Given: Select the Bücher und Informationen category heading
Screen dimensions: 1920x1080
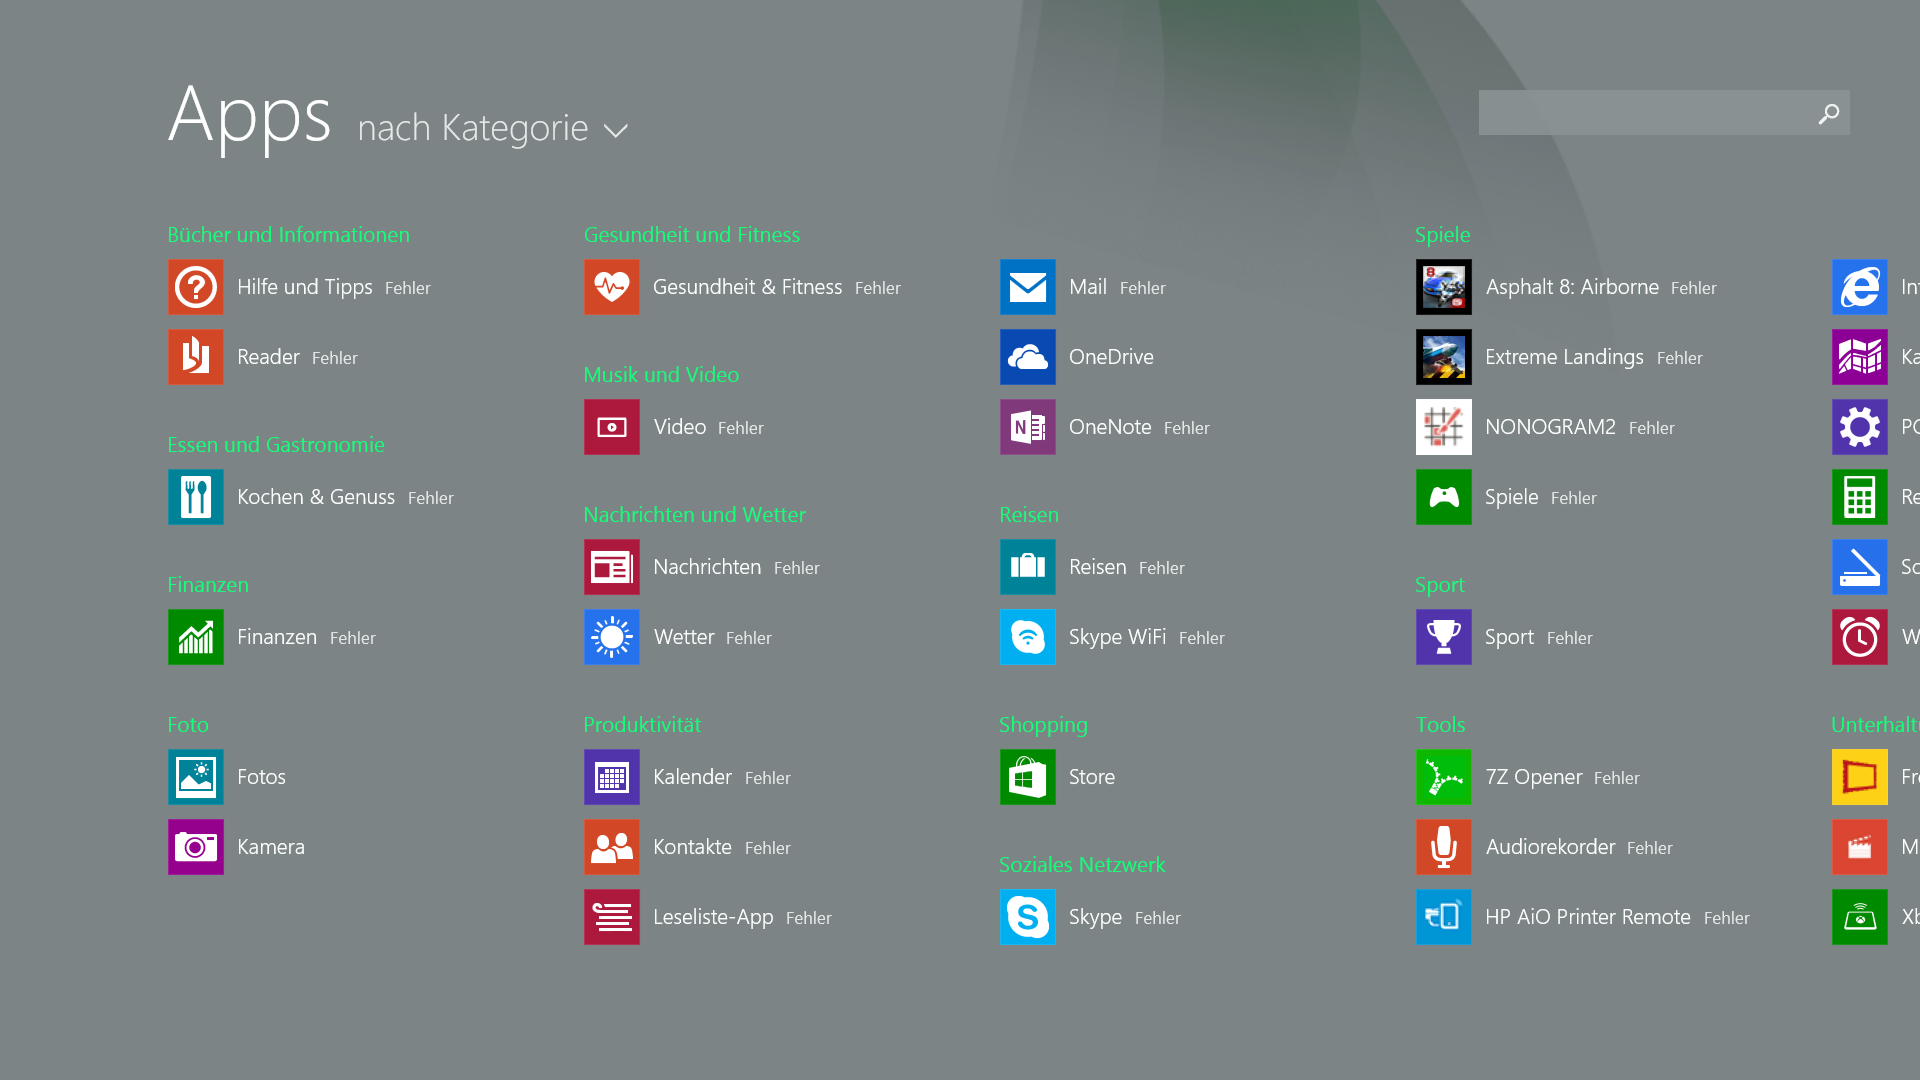Looking at the screenshot, I should 288,235.
